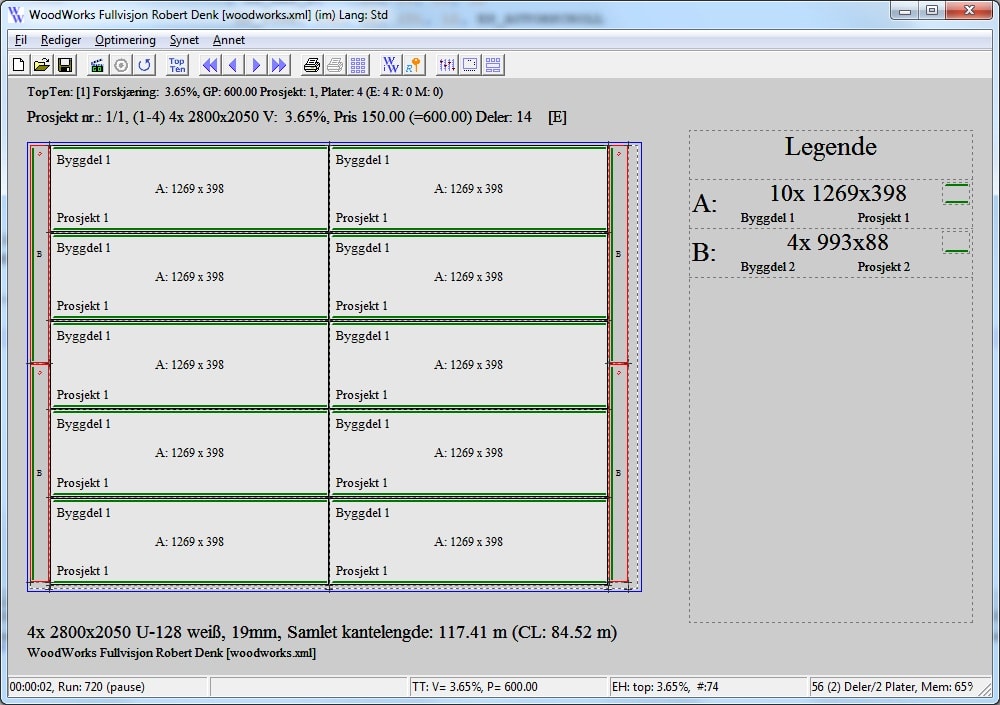Click the status bar Run: 720 (pause) field
The height and width of the screenshot is (705, 1000).
pyautogui.click(x=108, y=686)
